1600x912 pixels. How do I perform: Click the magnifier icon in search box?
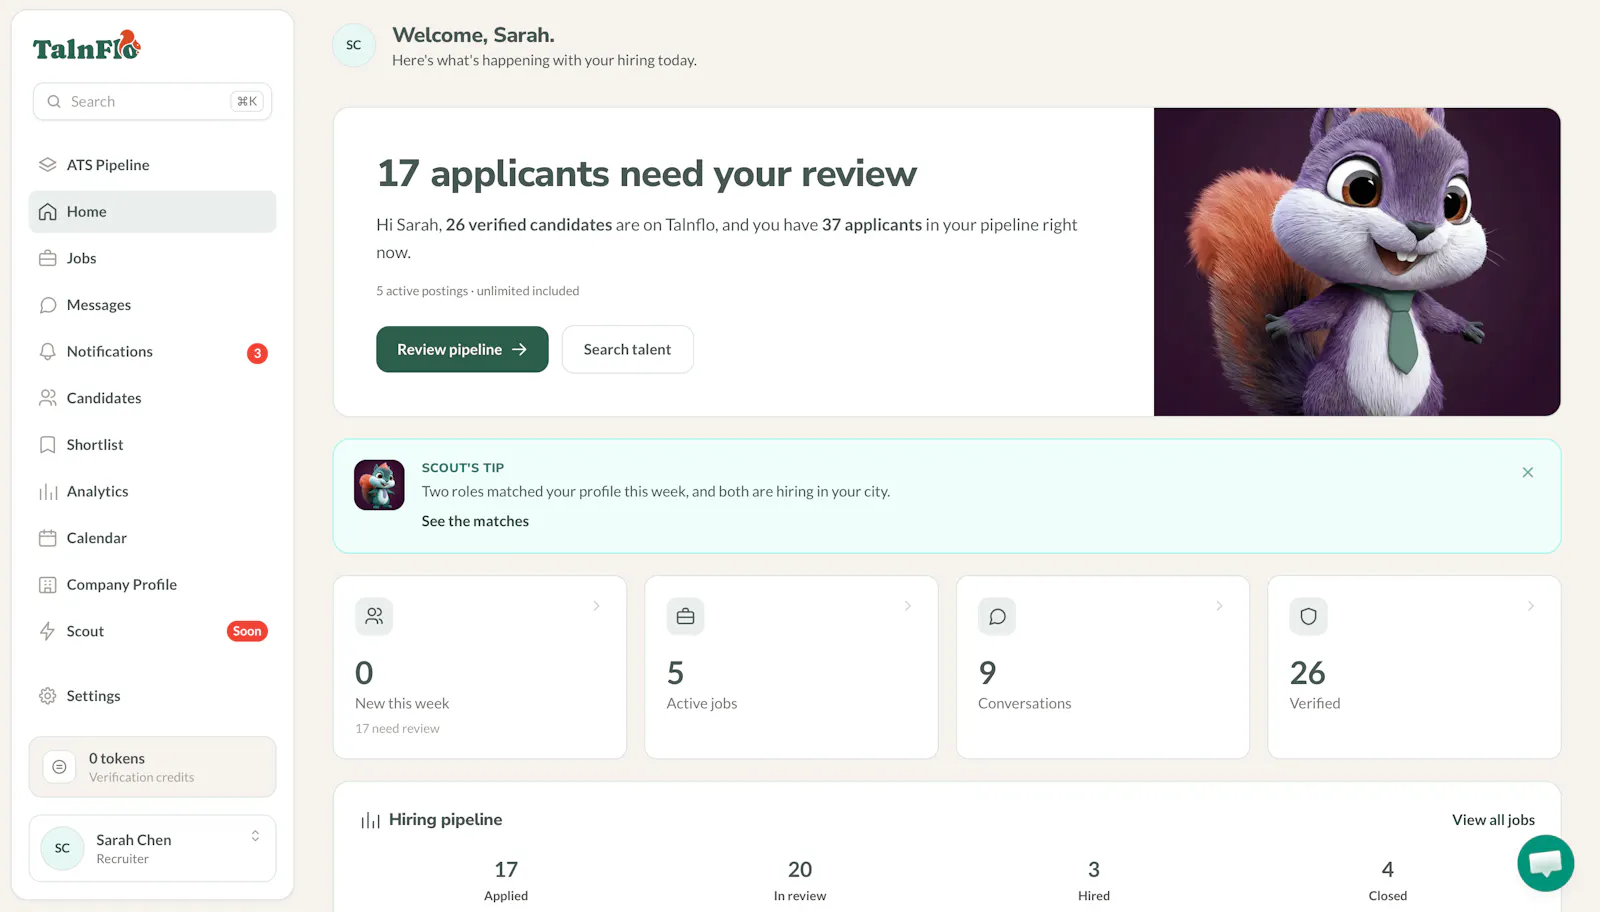[54, 102]
